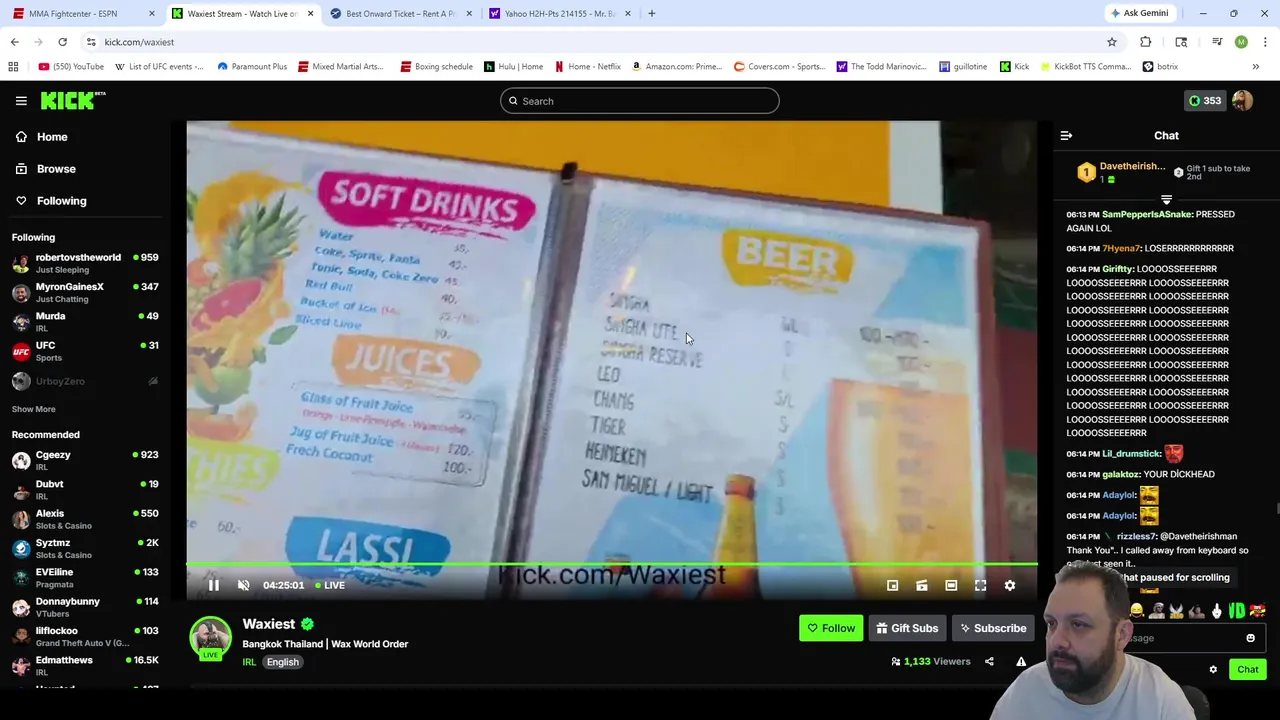Open MyronGainesX followed channel
1280x720 pixels.
[x=85, y=293]
